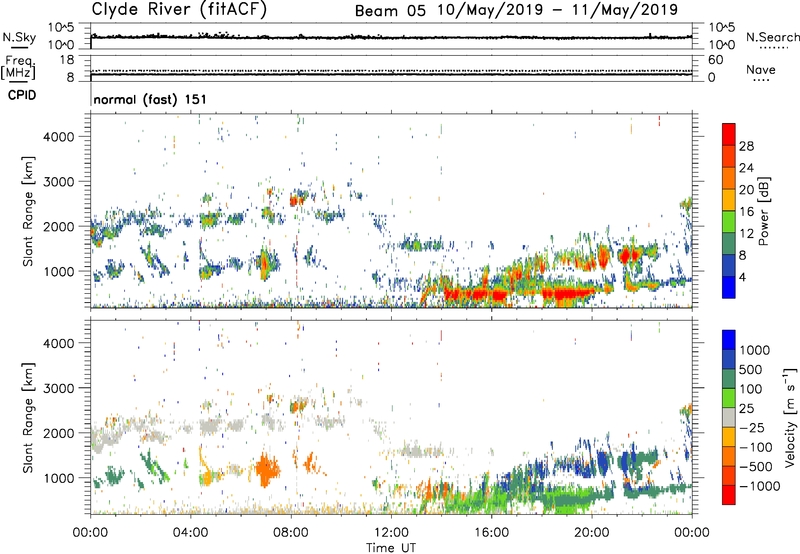
Task: Pick the red top segment of Power colorbar
Action: pos(729,135)
